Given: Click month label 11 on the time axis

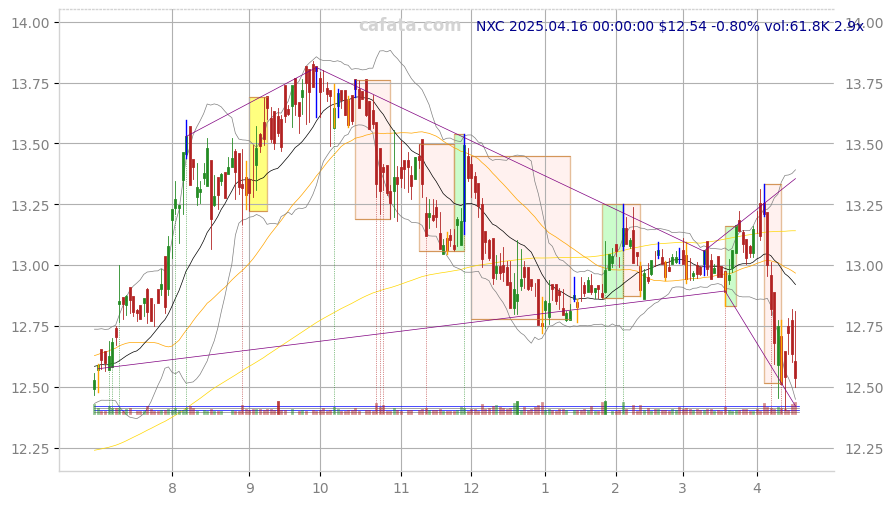Looking at the screenshot, I should pyautogui.click(x=402, y=488).
